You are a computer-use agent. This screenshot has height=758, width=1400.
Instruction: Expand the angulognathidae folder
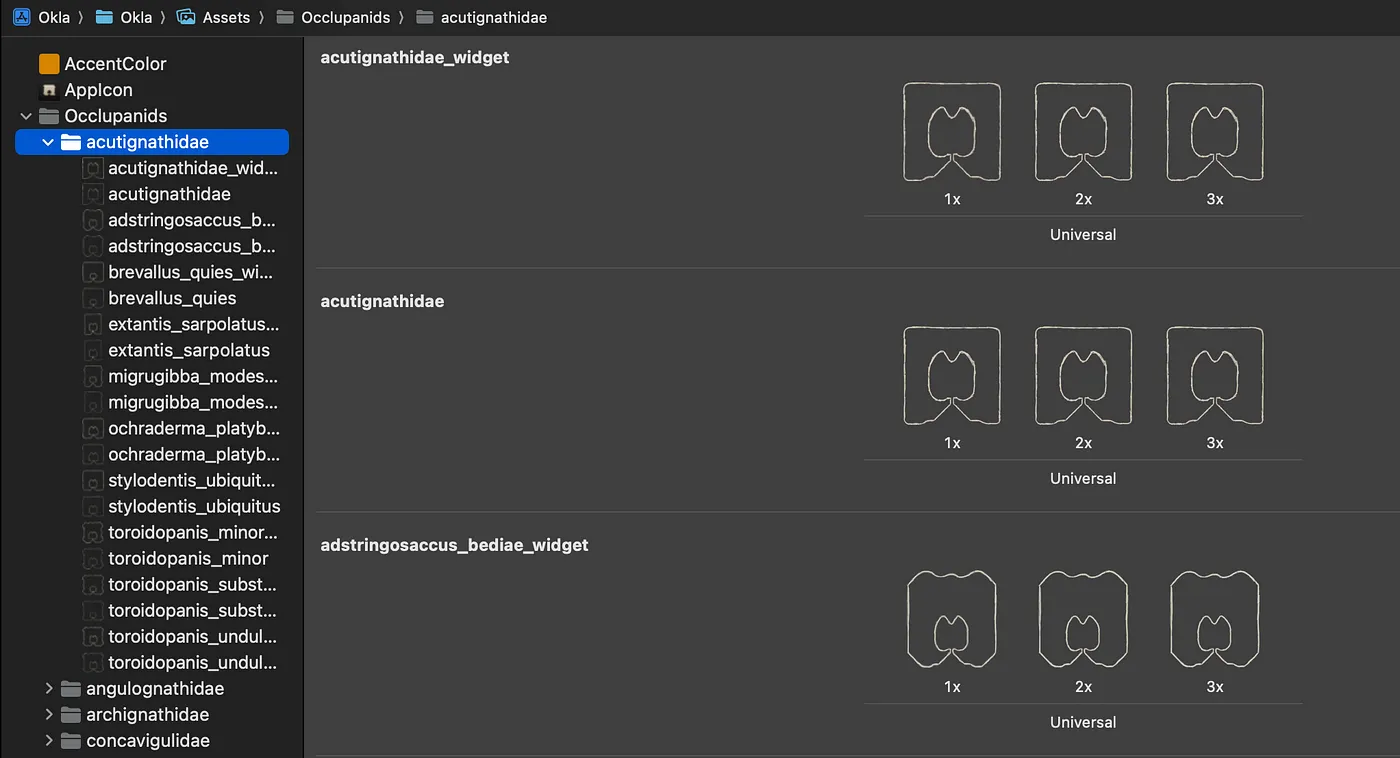(48, 688)
